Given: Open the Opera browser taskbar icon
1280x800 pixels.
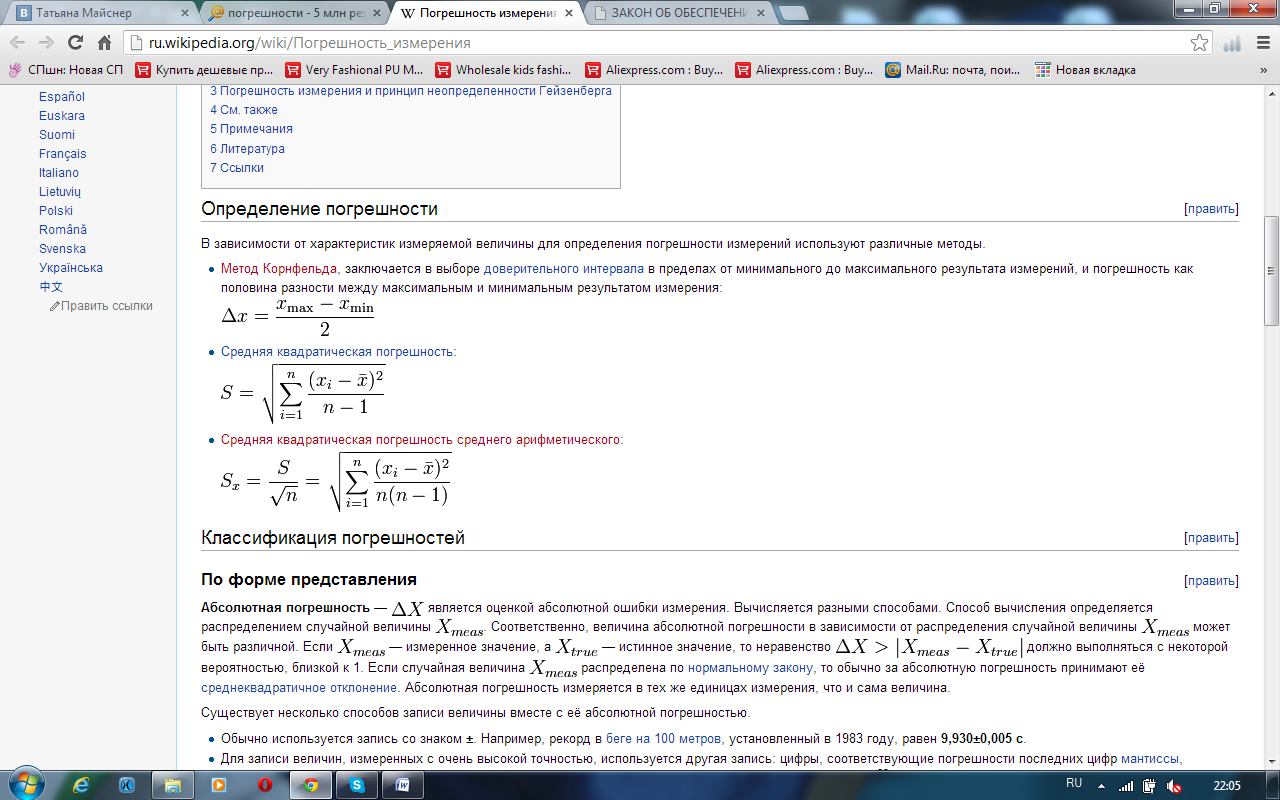Looking at the screenshot, I should (x=265, y=786).
